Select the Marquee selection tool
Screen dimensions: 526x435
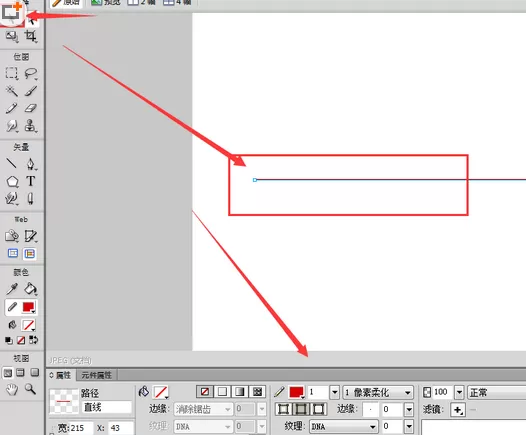(x=12, y=73)
